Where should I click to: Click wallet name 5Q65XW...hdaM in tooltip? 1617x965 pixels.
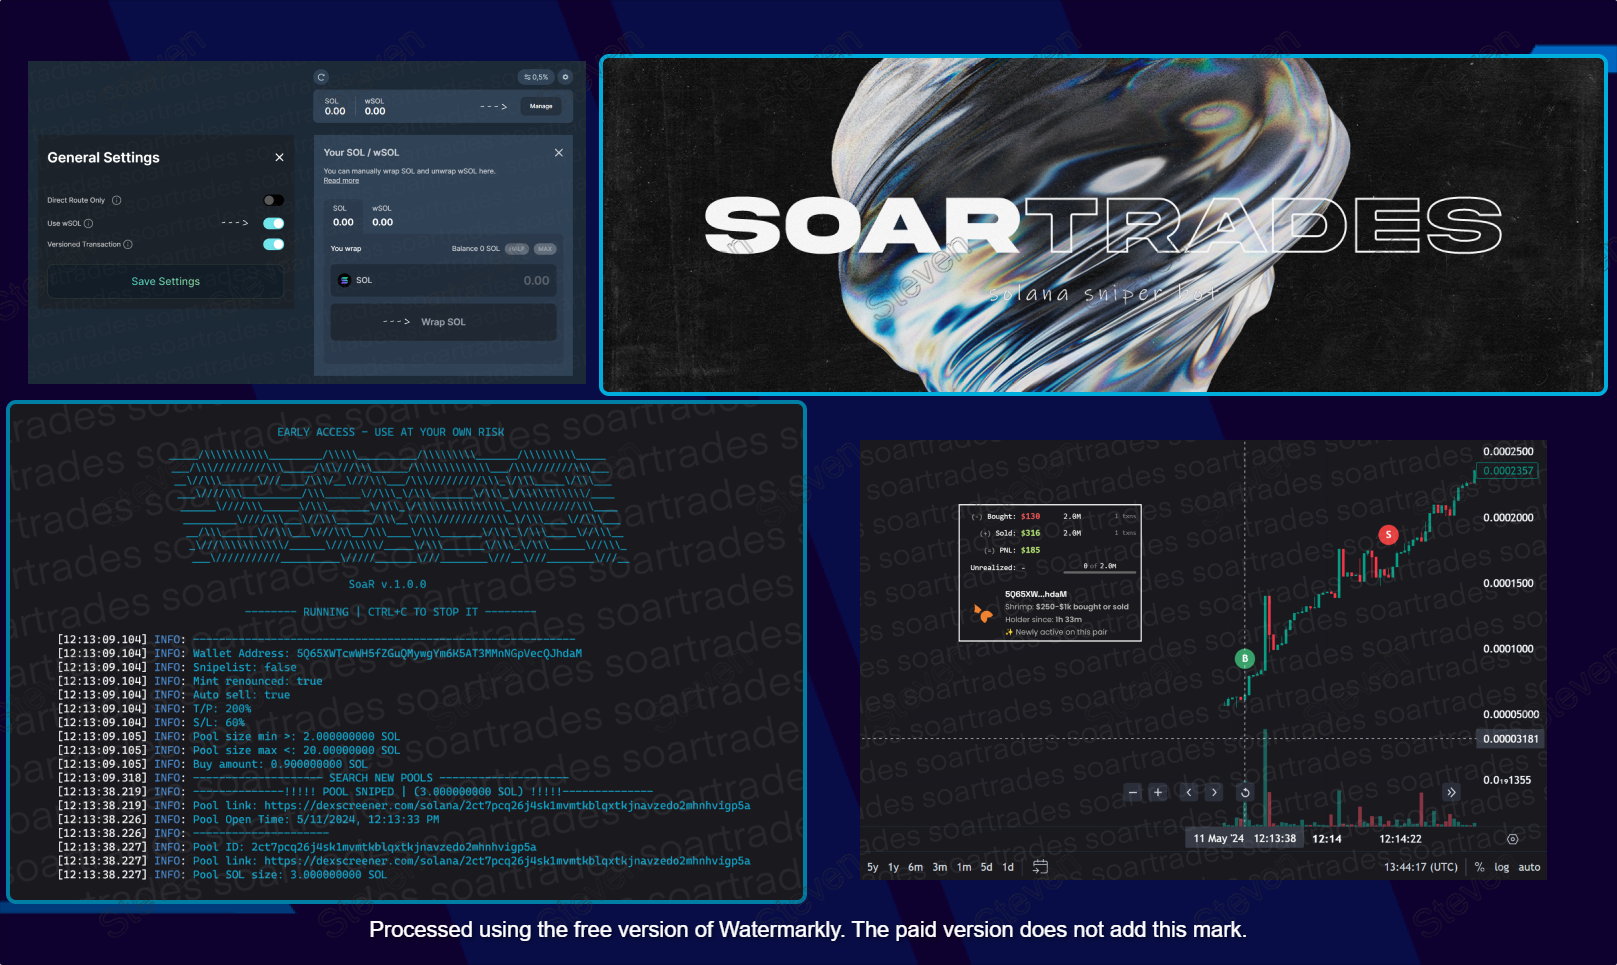(x=1036, y=594)
